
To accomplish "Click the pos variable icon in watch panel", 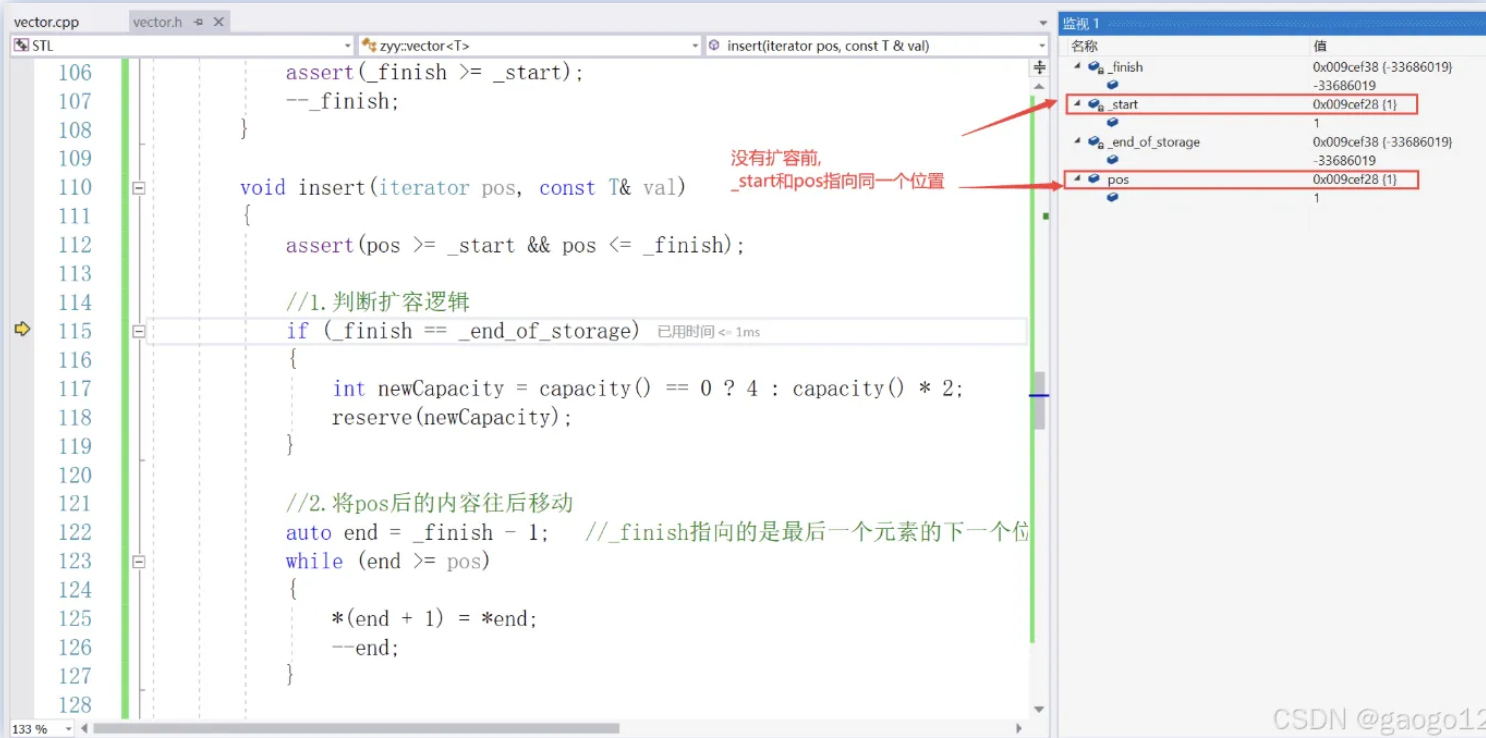I will tap(1094, 180).
